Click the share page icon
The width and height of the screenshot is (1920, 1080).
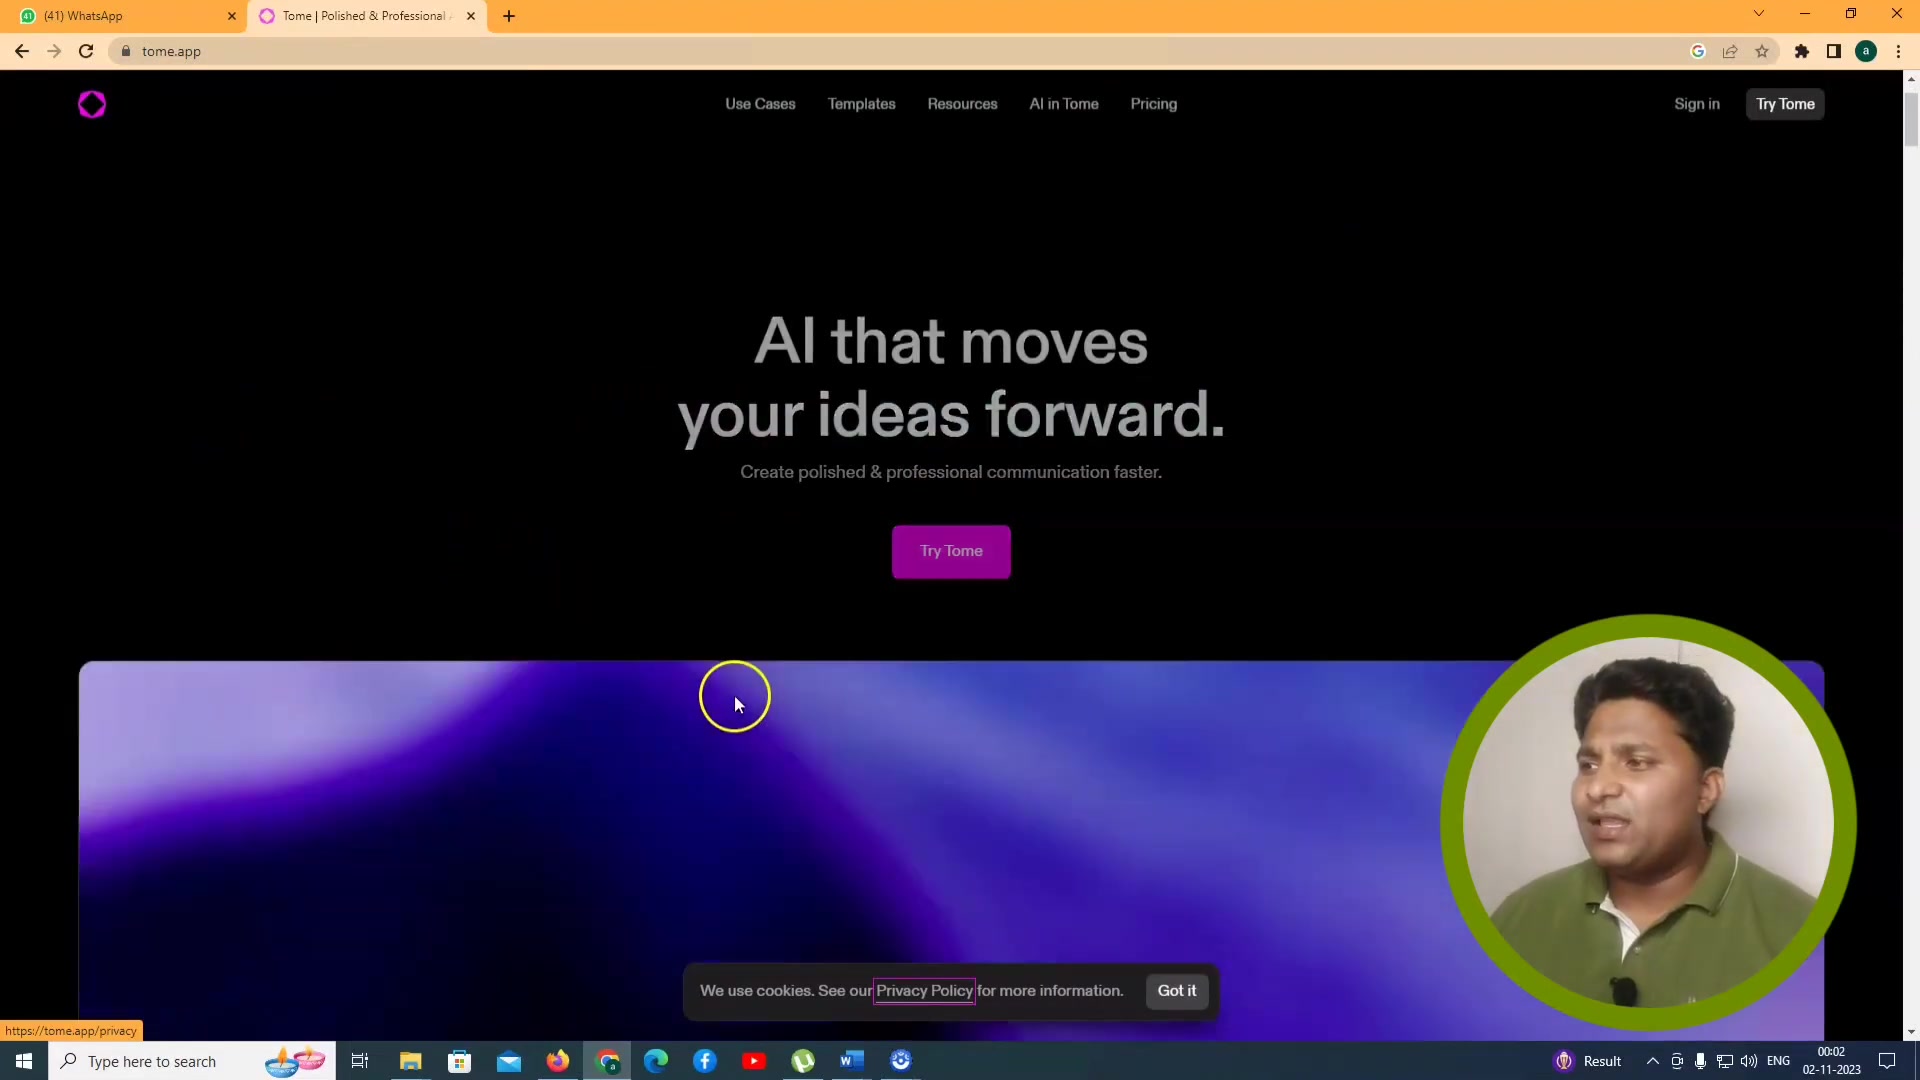(x=1730, y=51)
